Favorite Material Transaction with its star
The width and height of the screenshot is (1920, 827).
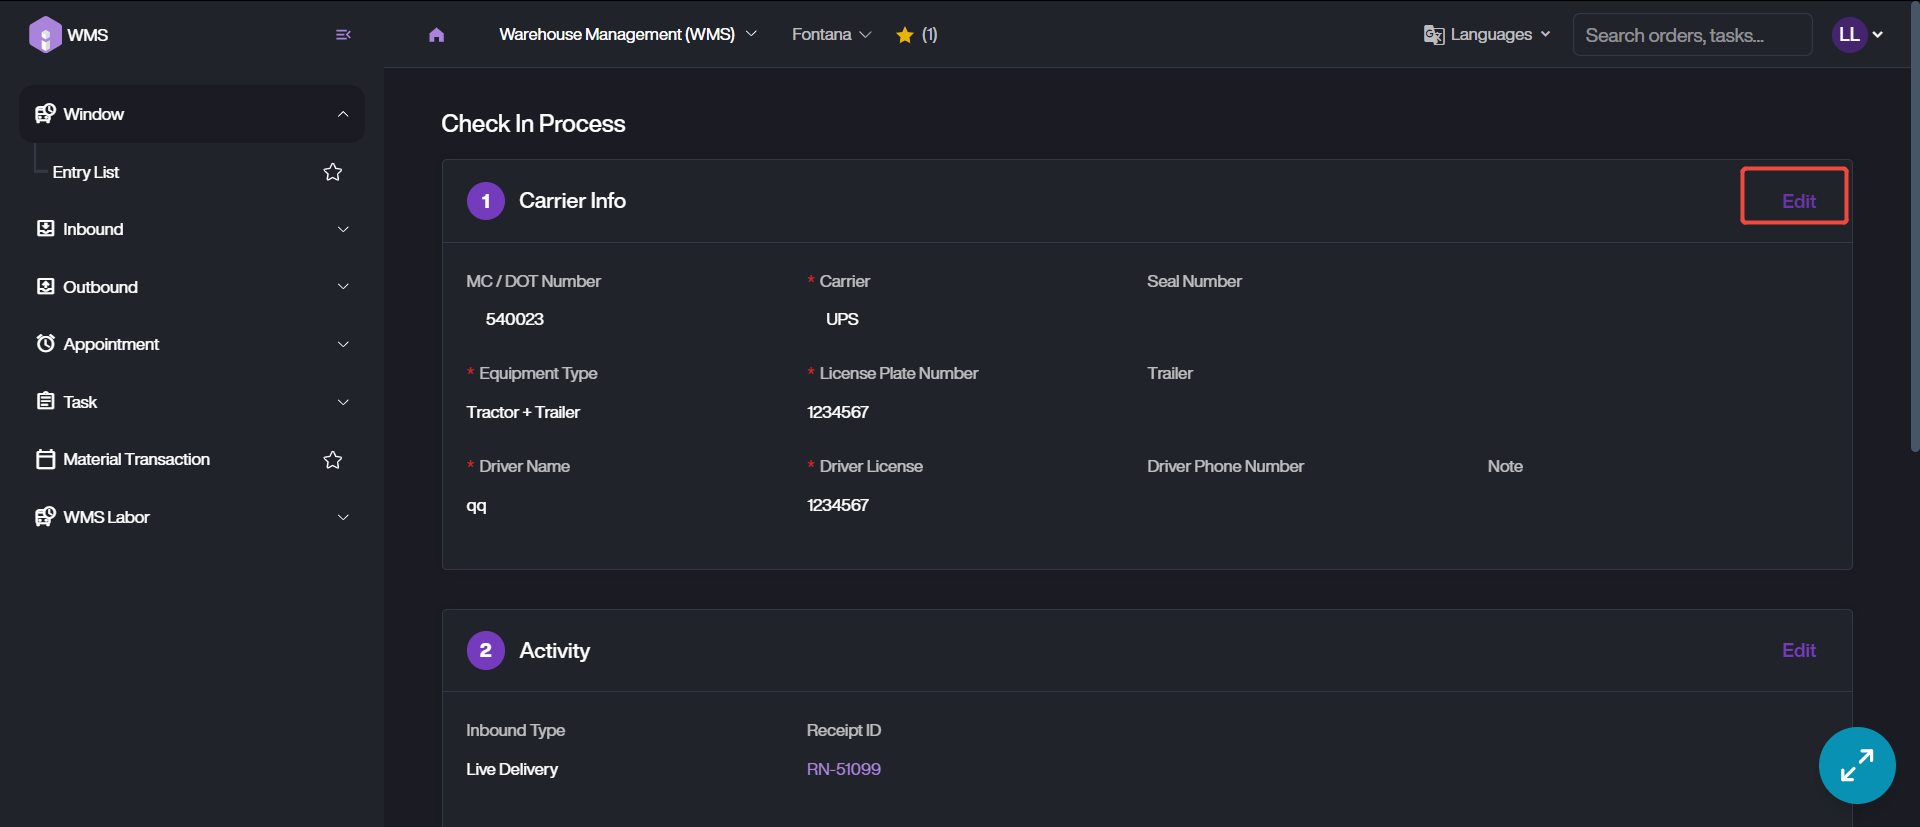[333, 460]
